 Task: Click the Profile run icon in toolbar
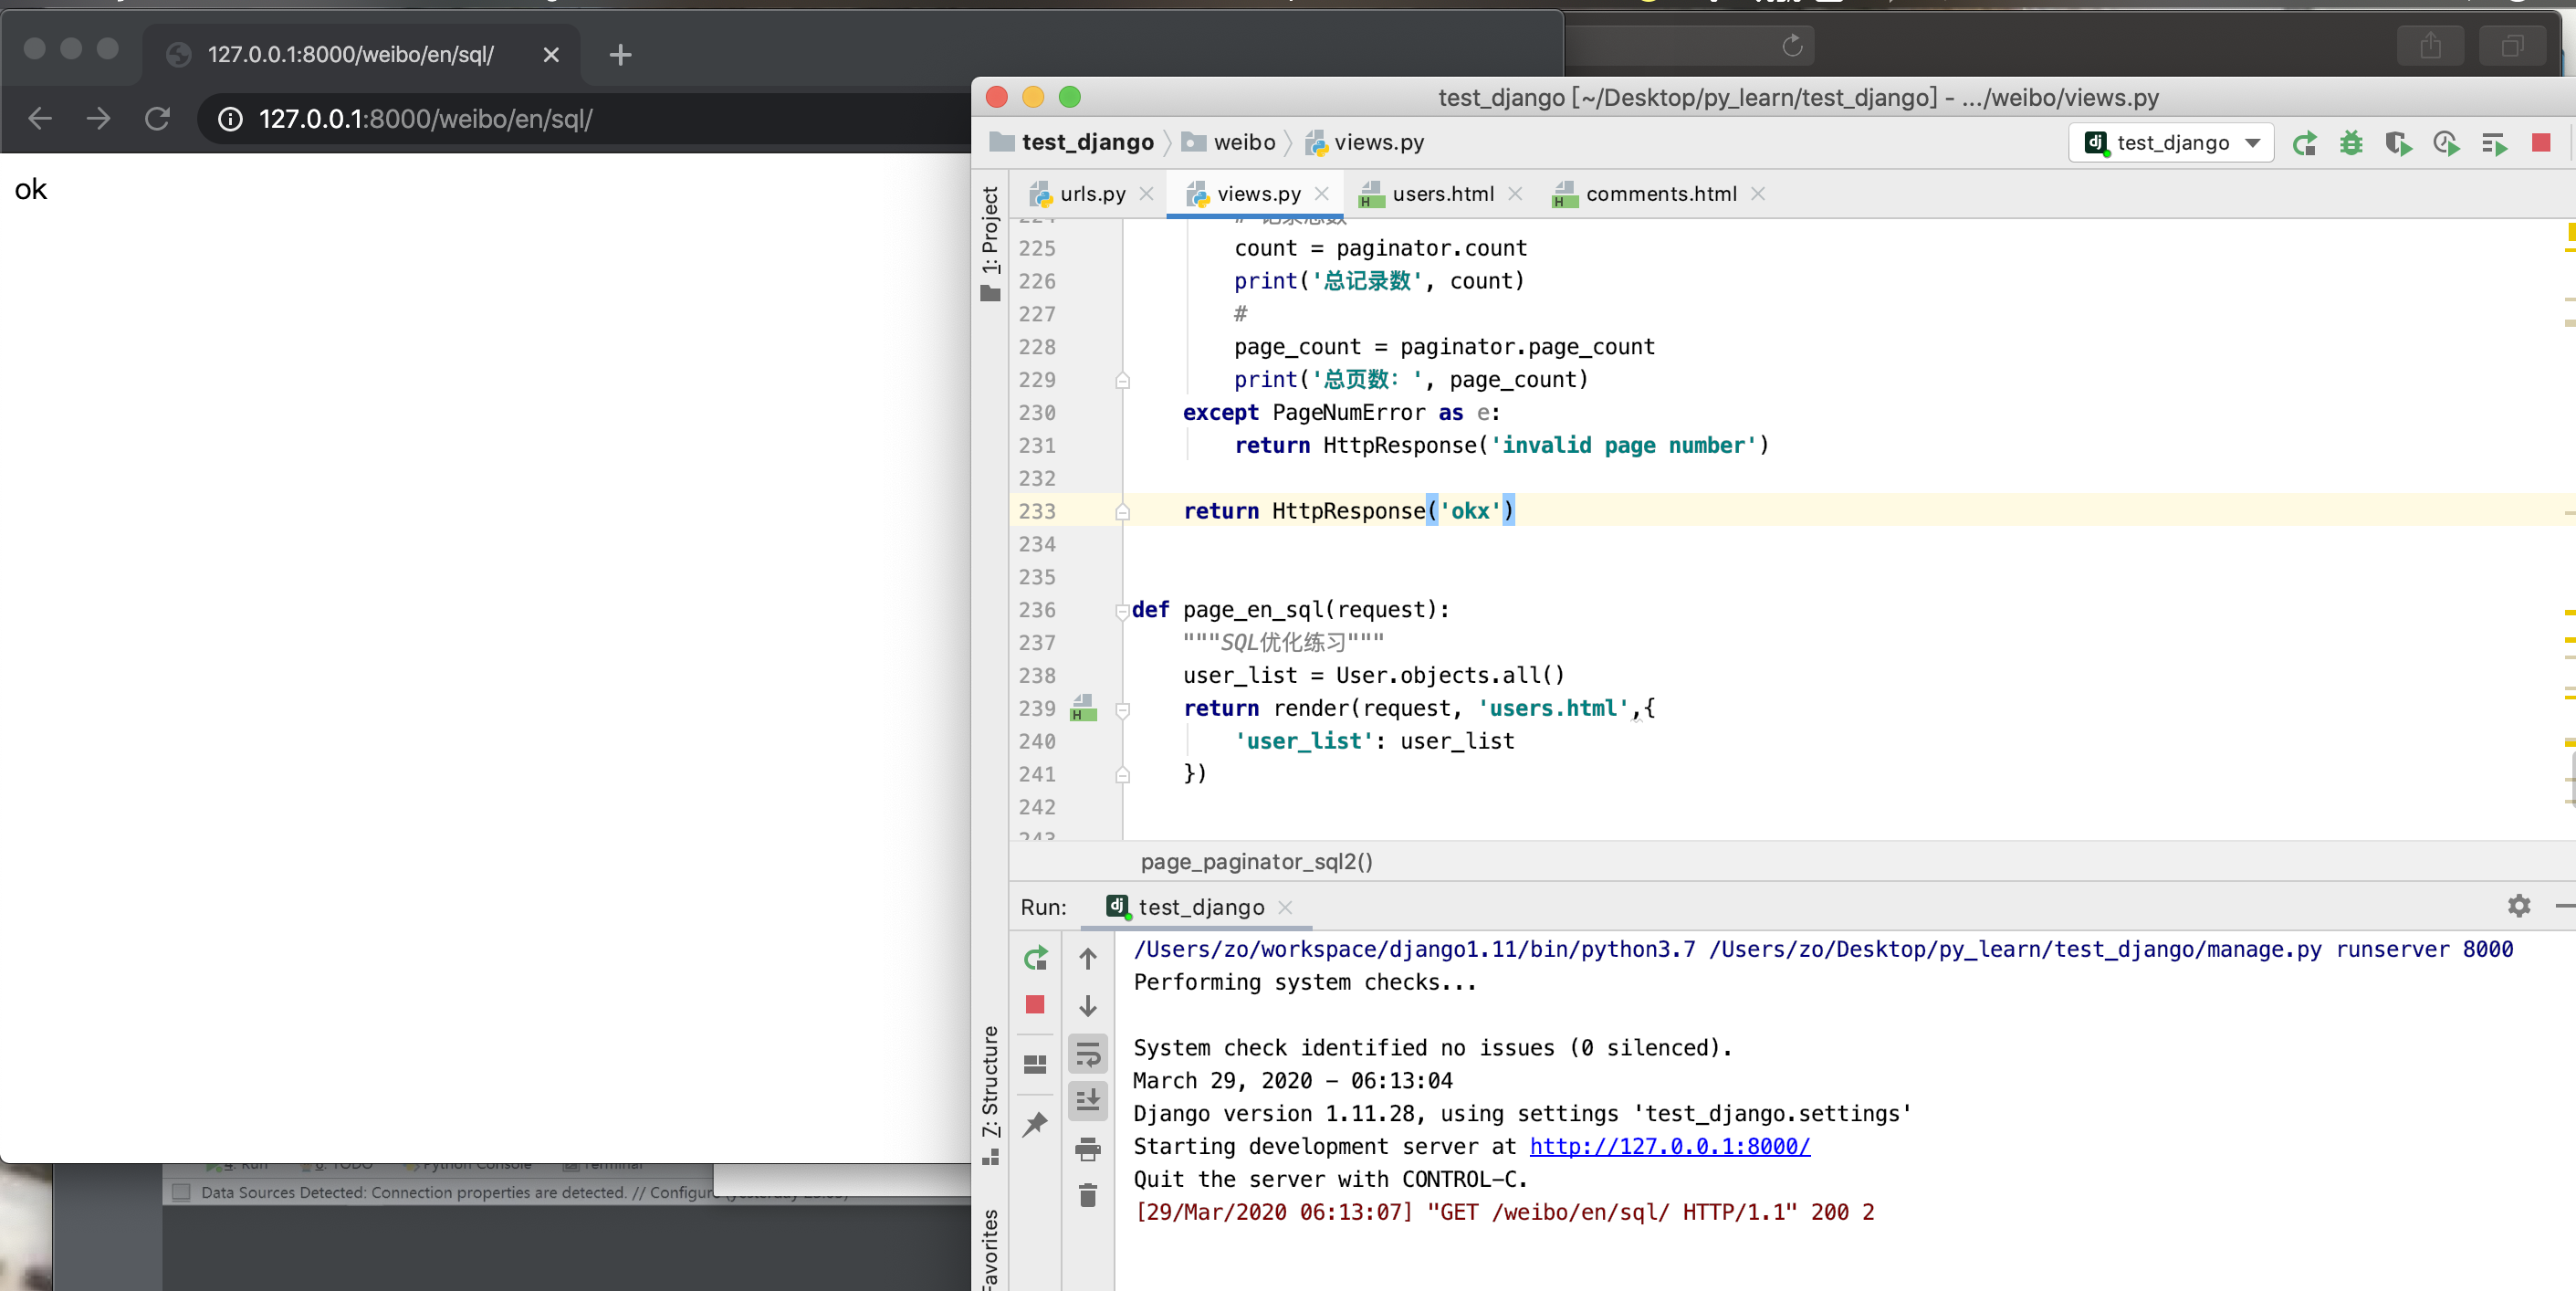point(2446,143)
